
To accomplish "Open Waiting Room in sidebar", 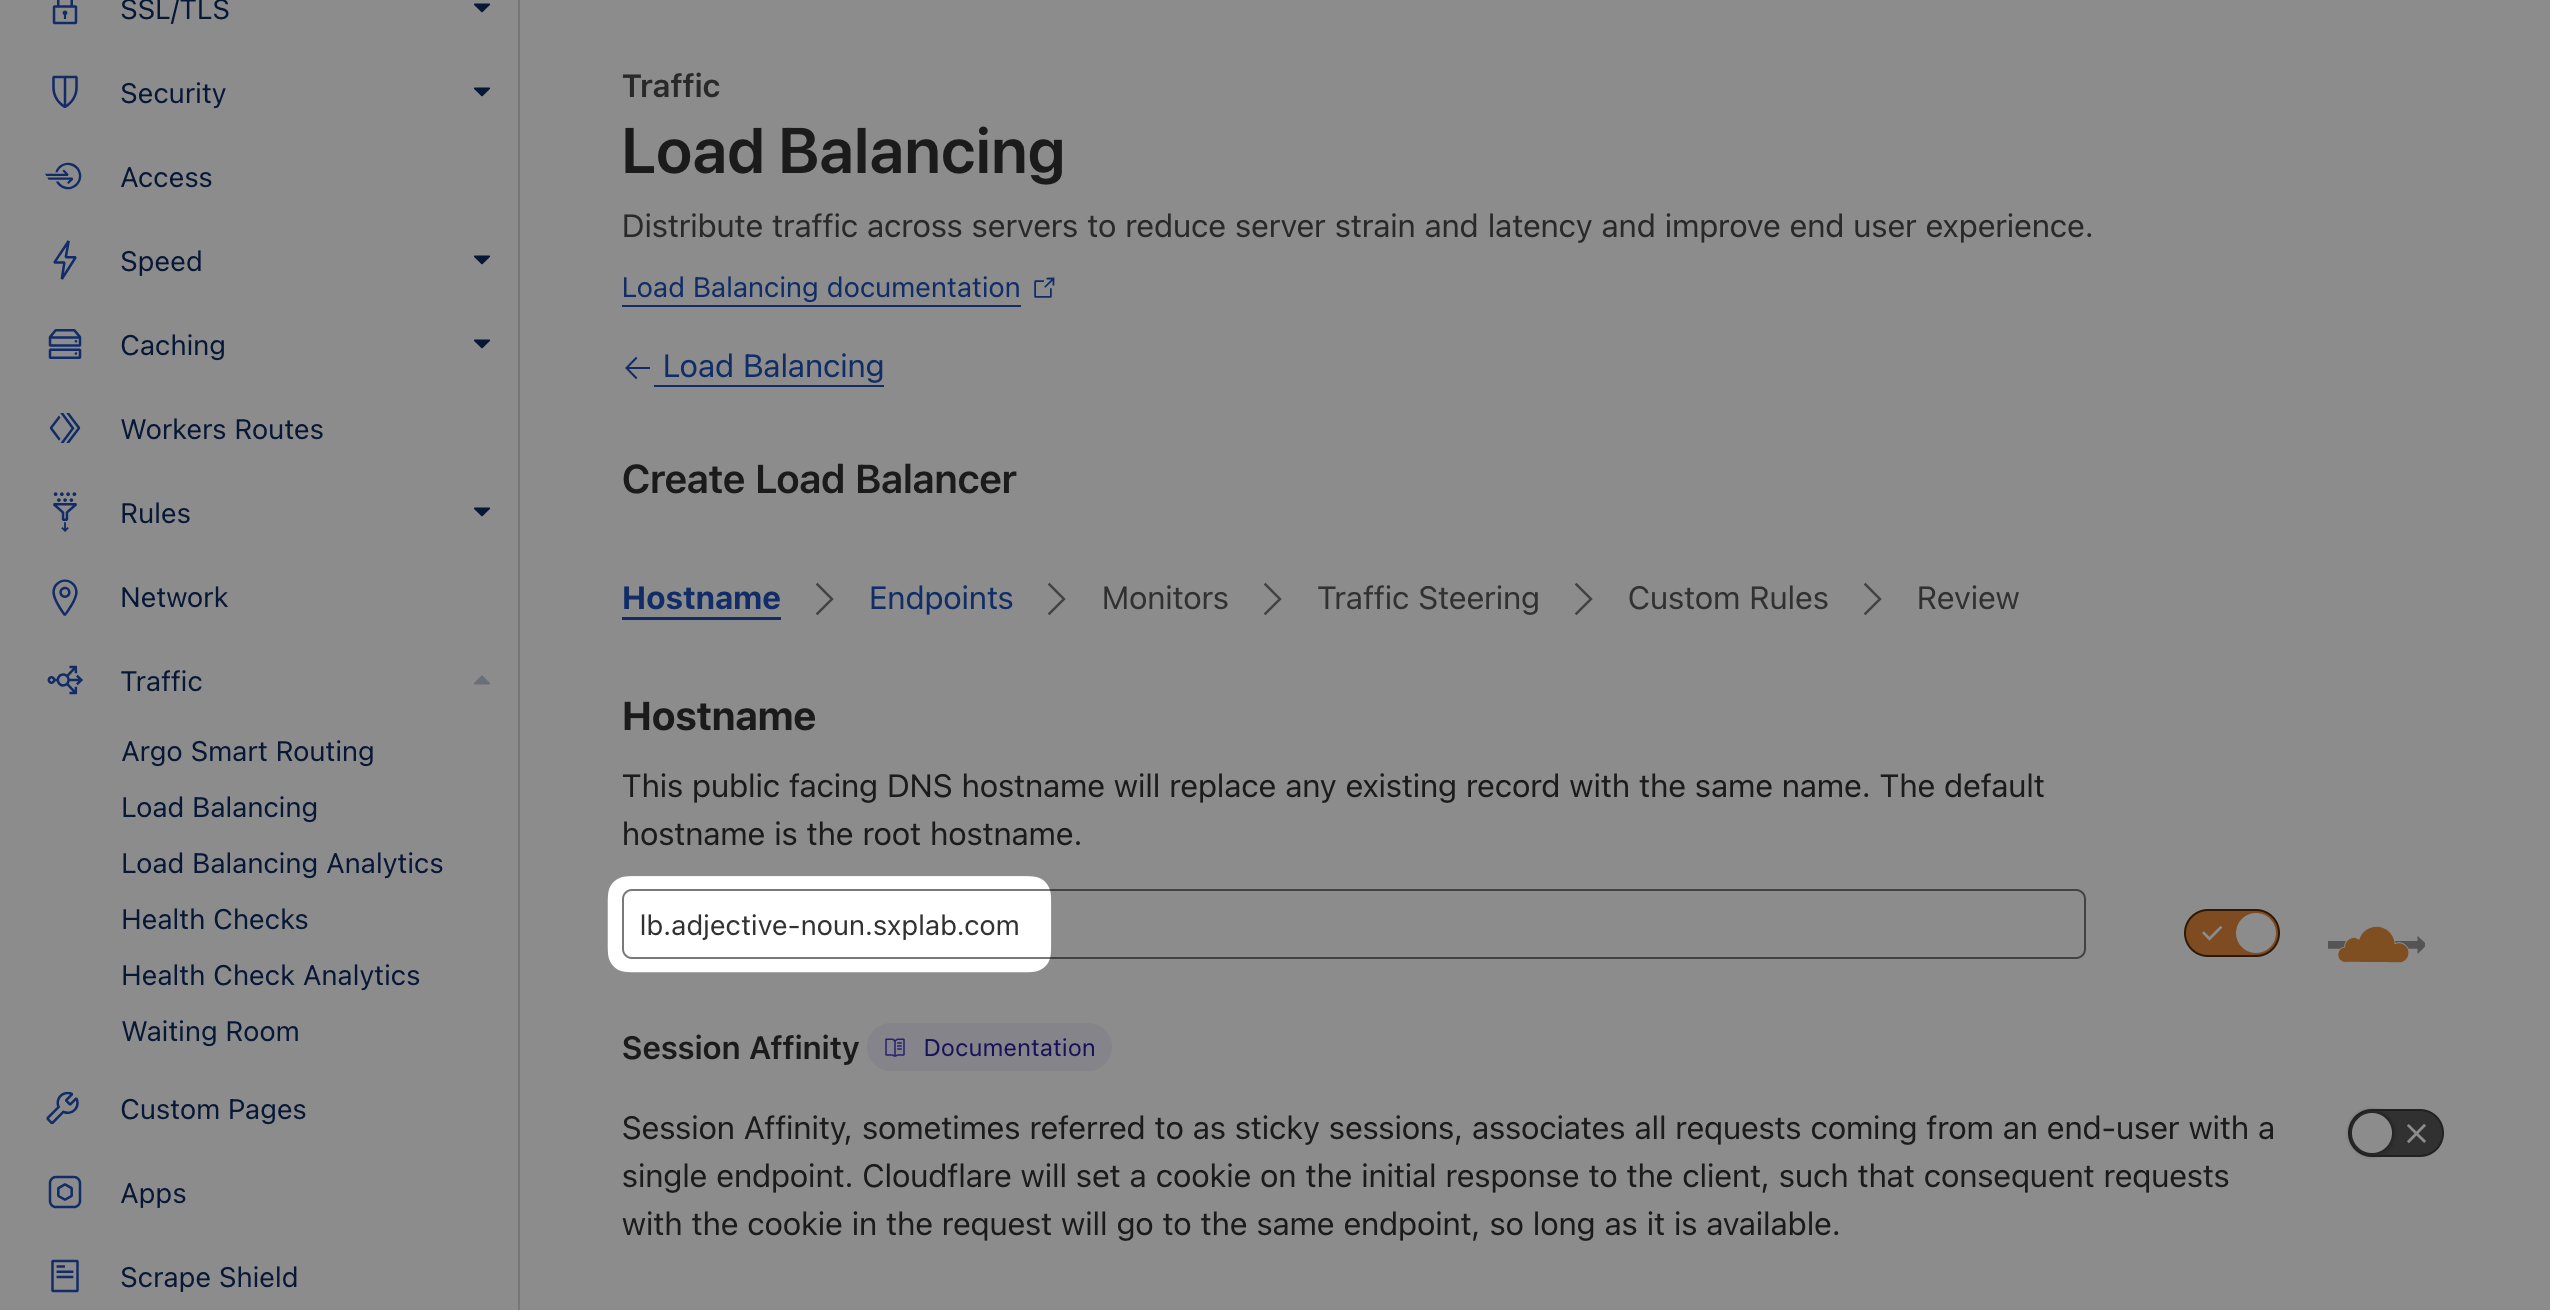I will [x=211, y=1031].
